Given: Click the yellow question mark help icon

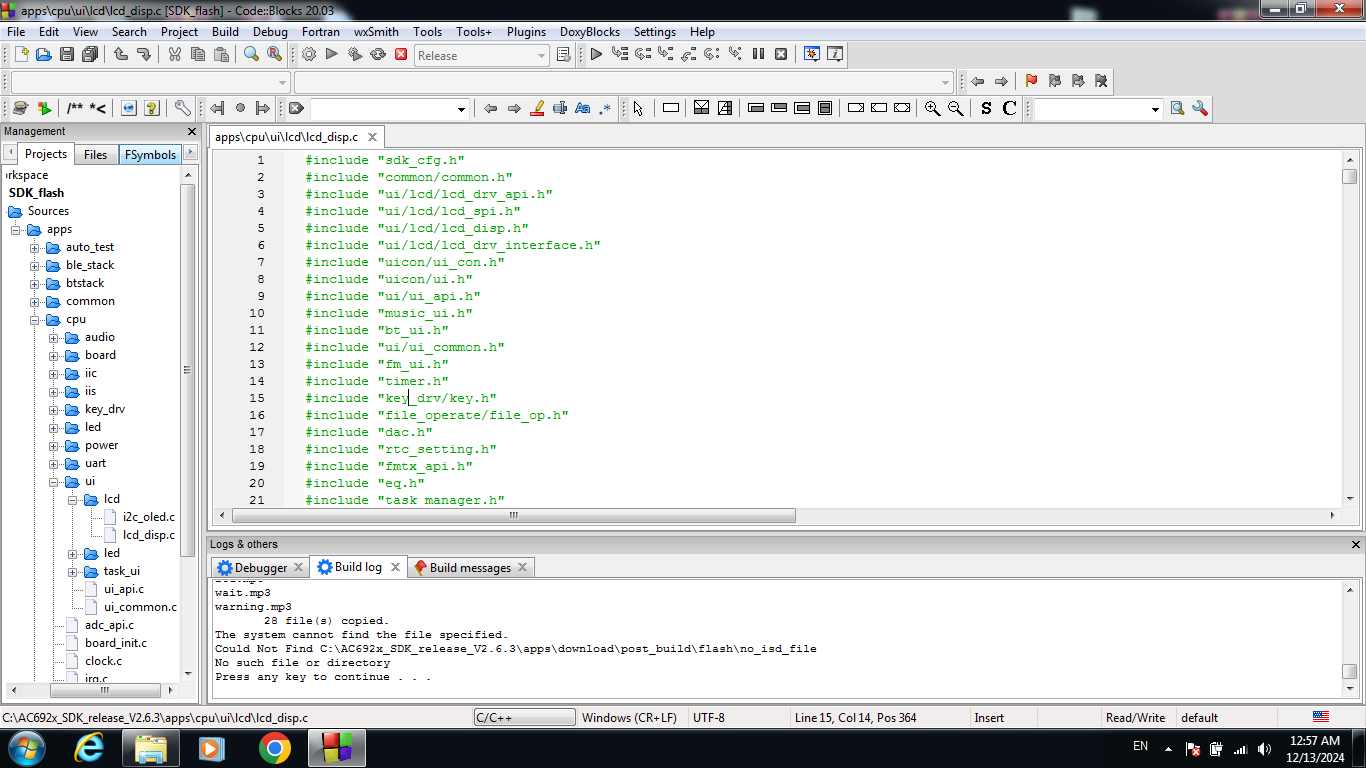Looking at the screenshot, I should pos(152,108).
